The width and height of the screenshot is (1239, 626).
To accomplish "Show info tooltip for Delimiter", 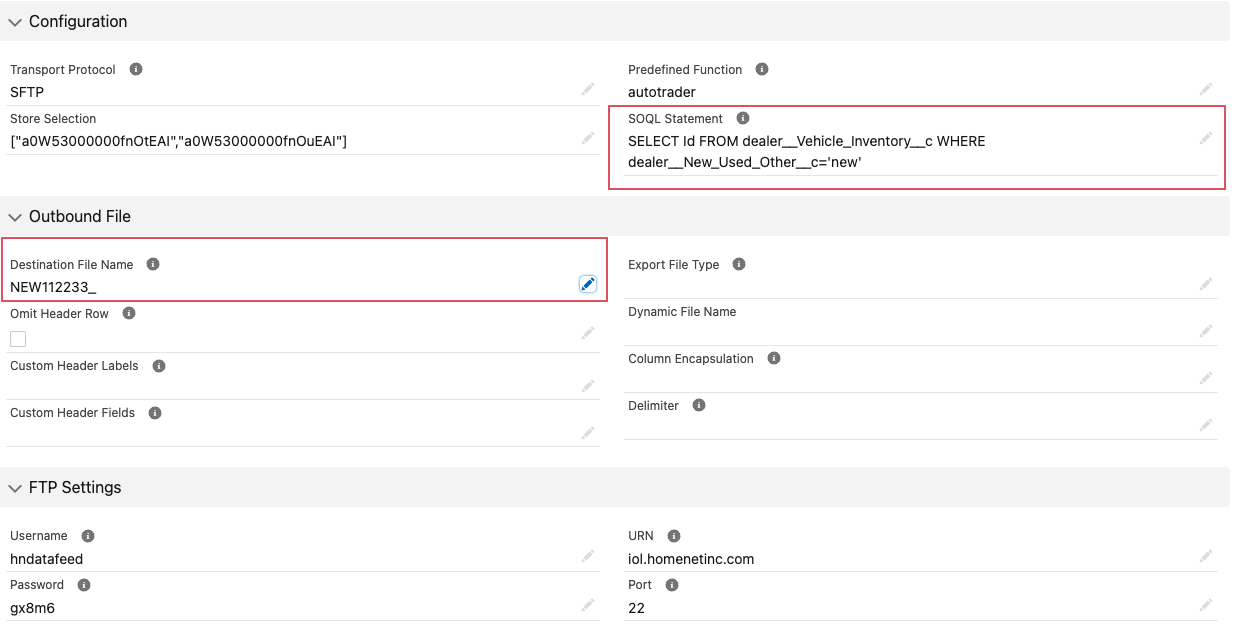I will pyautogui.click(x=699, y=405).
